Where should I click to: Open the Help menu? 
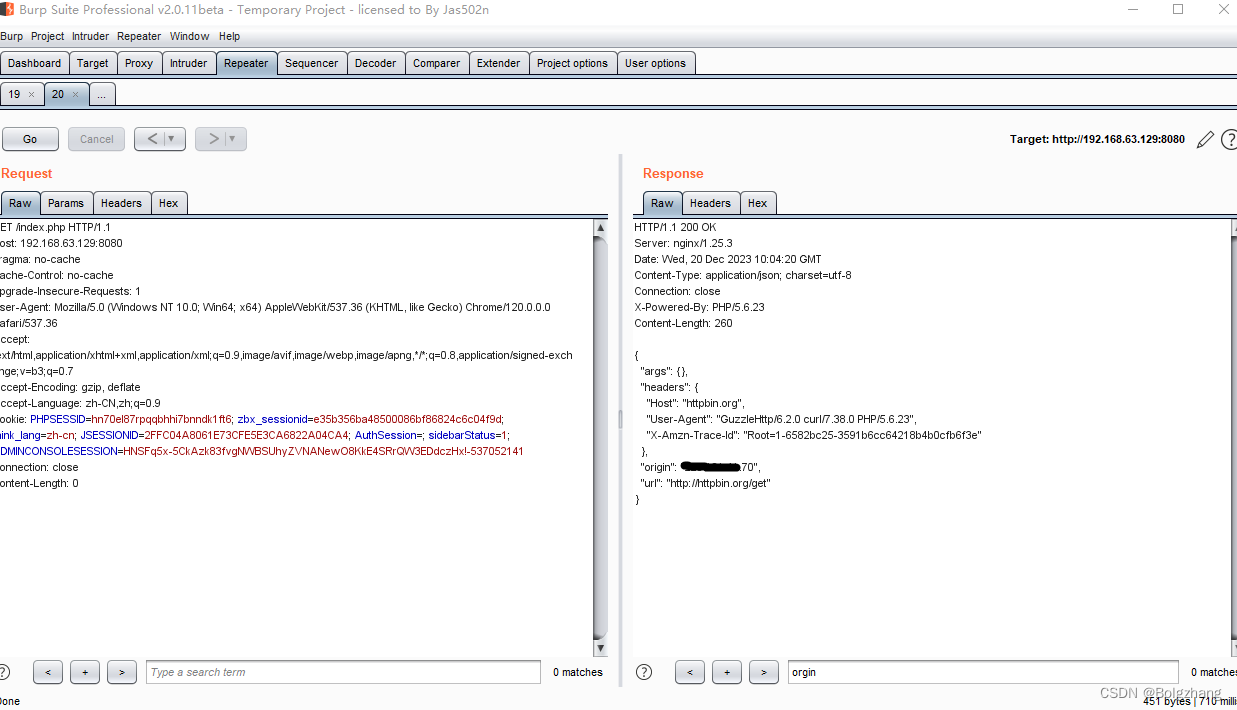point(230,36)
